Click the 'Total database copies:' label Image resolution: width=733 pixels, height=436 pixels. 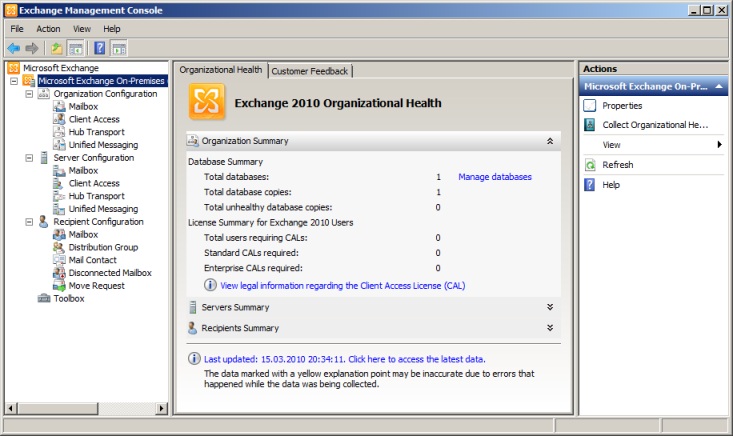coord(248,192)
